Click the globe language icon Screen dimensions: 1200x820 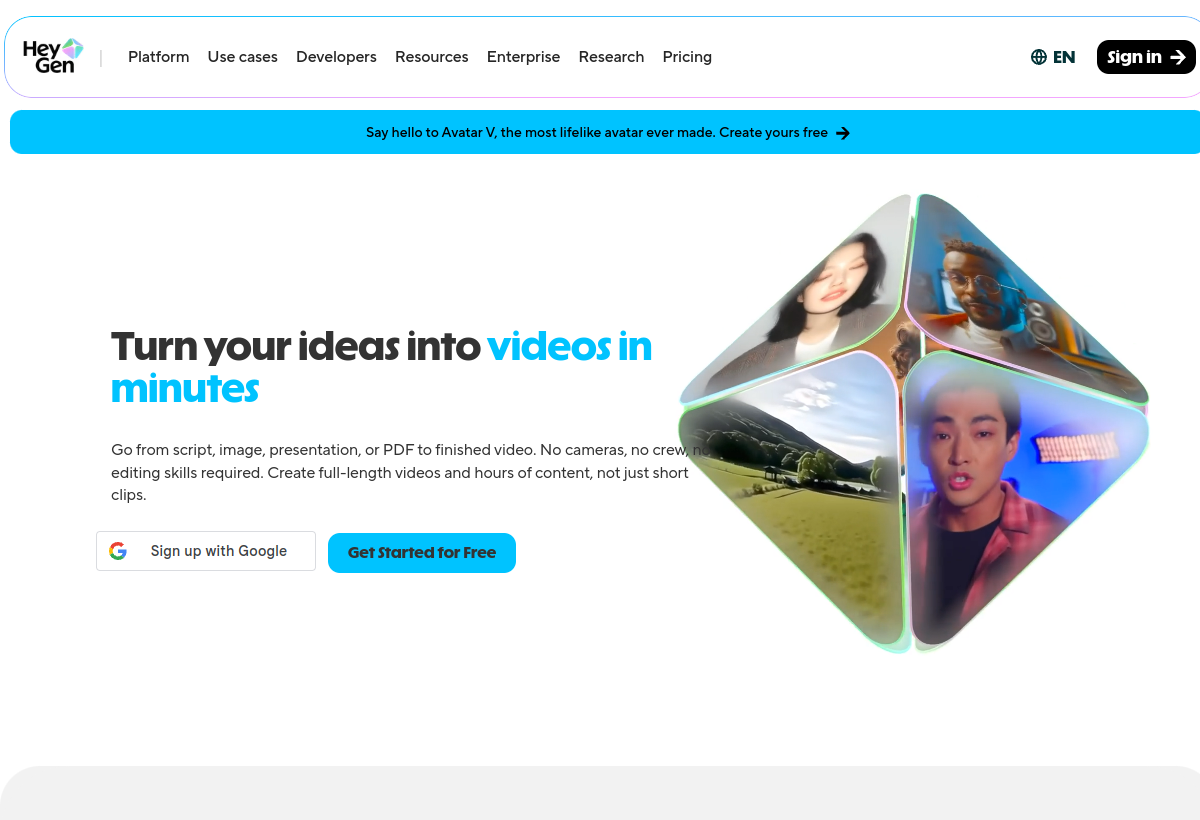tap(1038, 57)
